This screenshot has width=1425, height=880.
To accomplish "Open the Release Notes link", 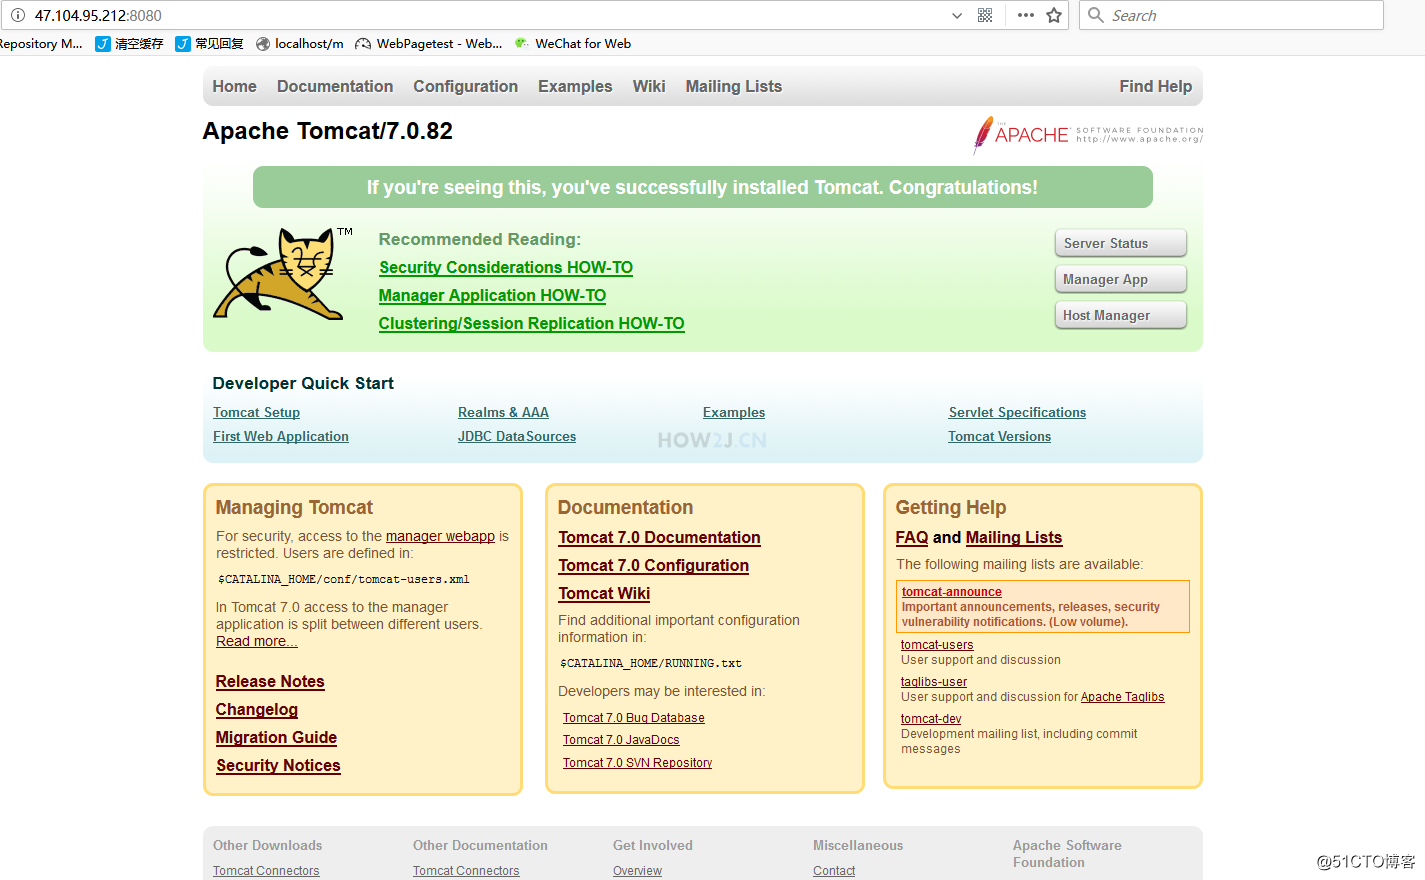I will coord(270,681).
